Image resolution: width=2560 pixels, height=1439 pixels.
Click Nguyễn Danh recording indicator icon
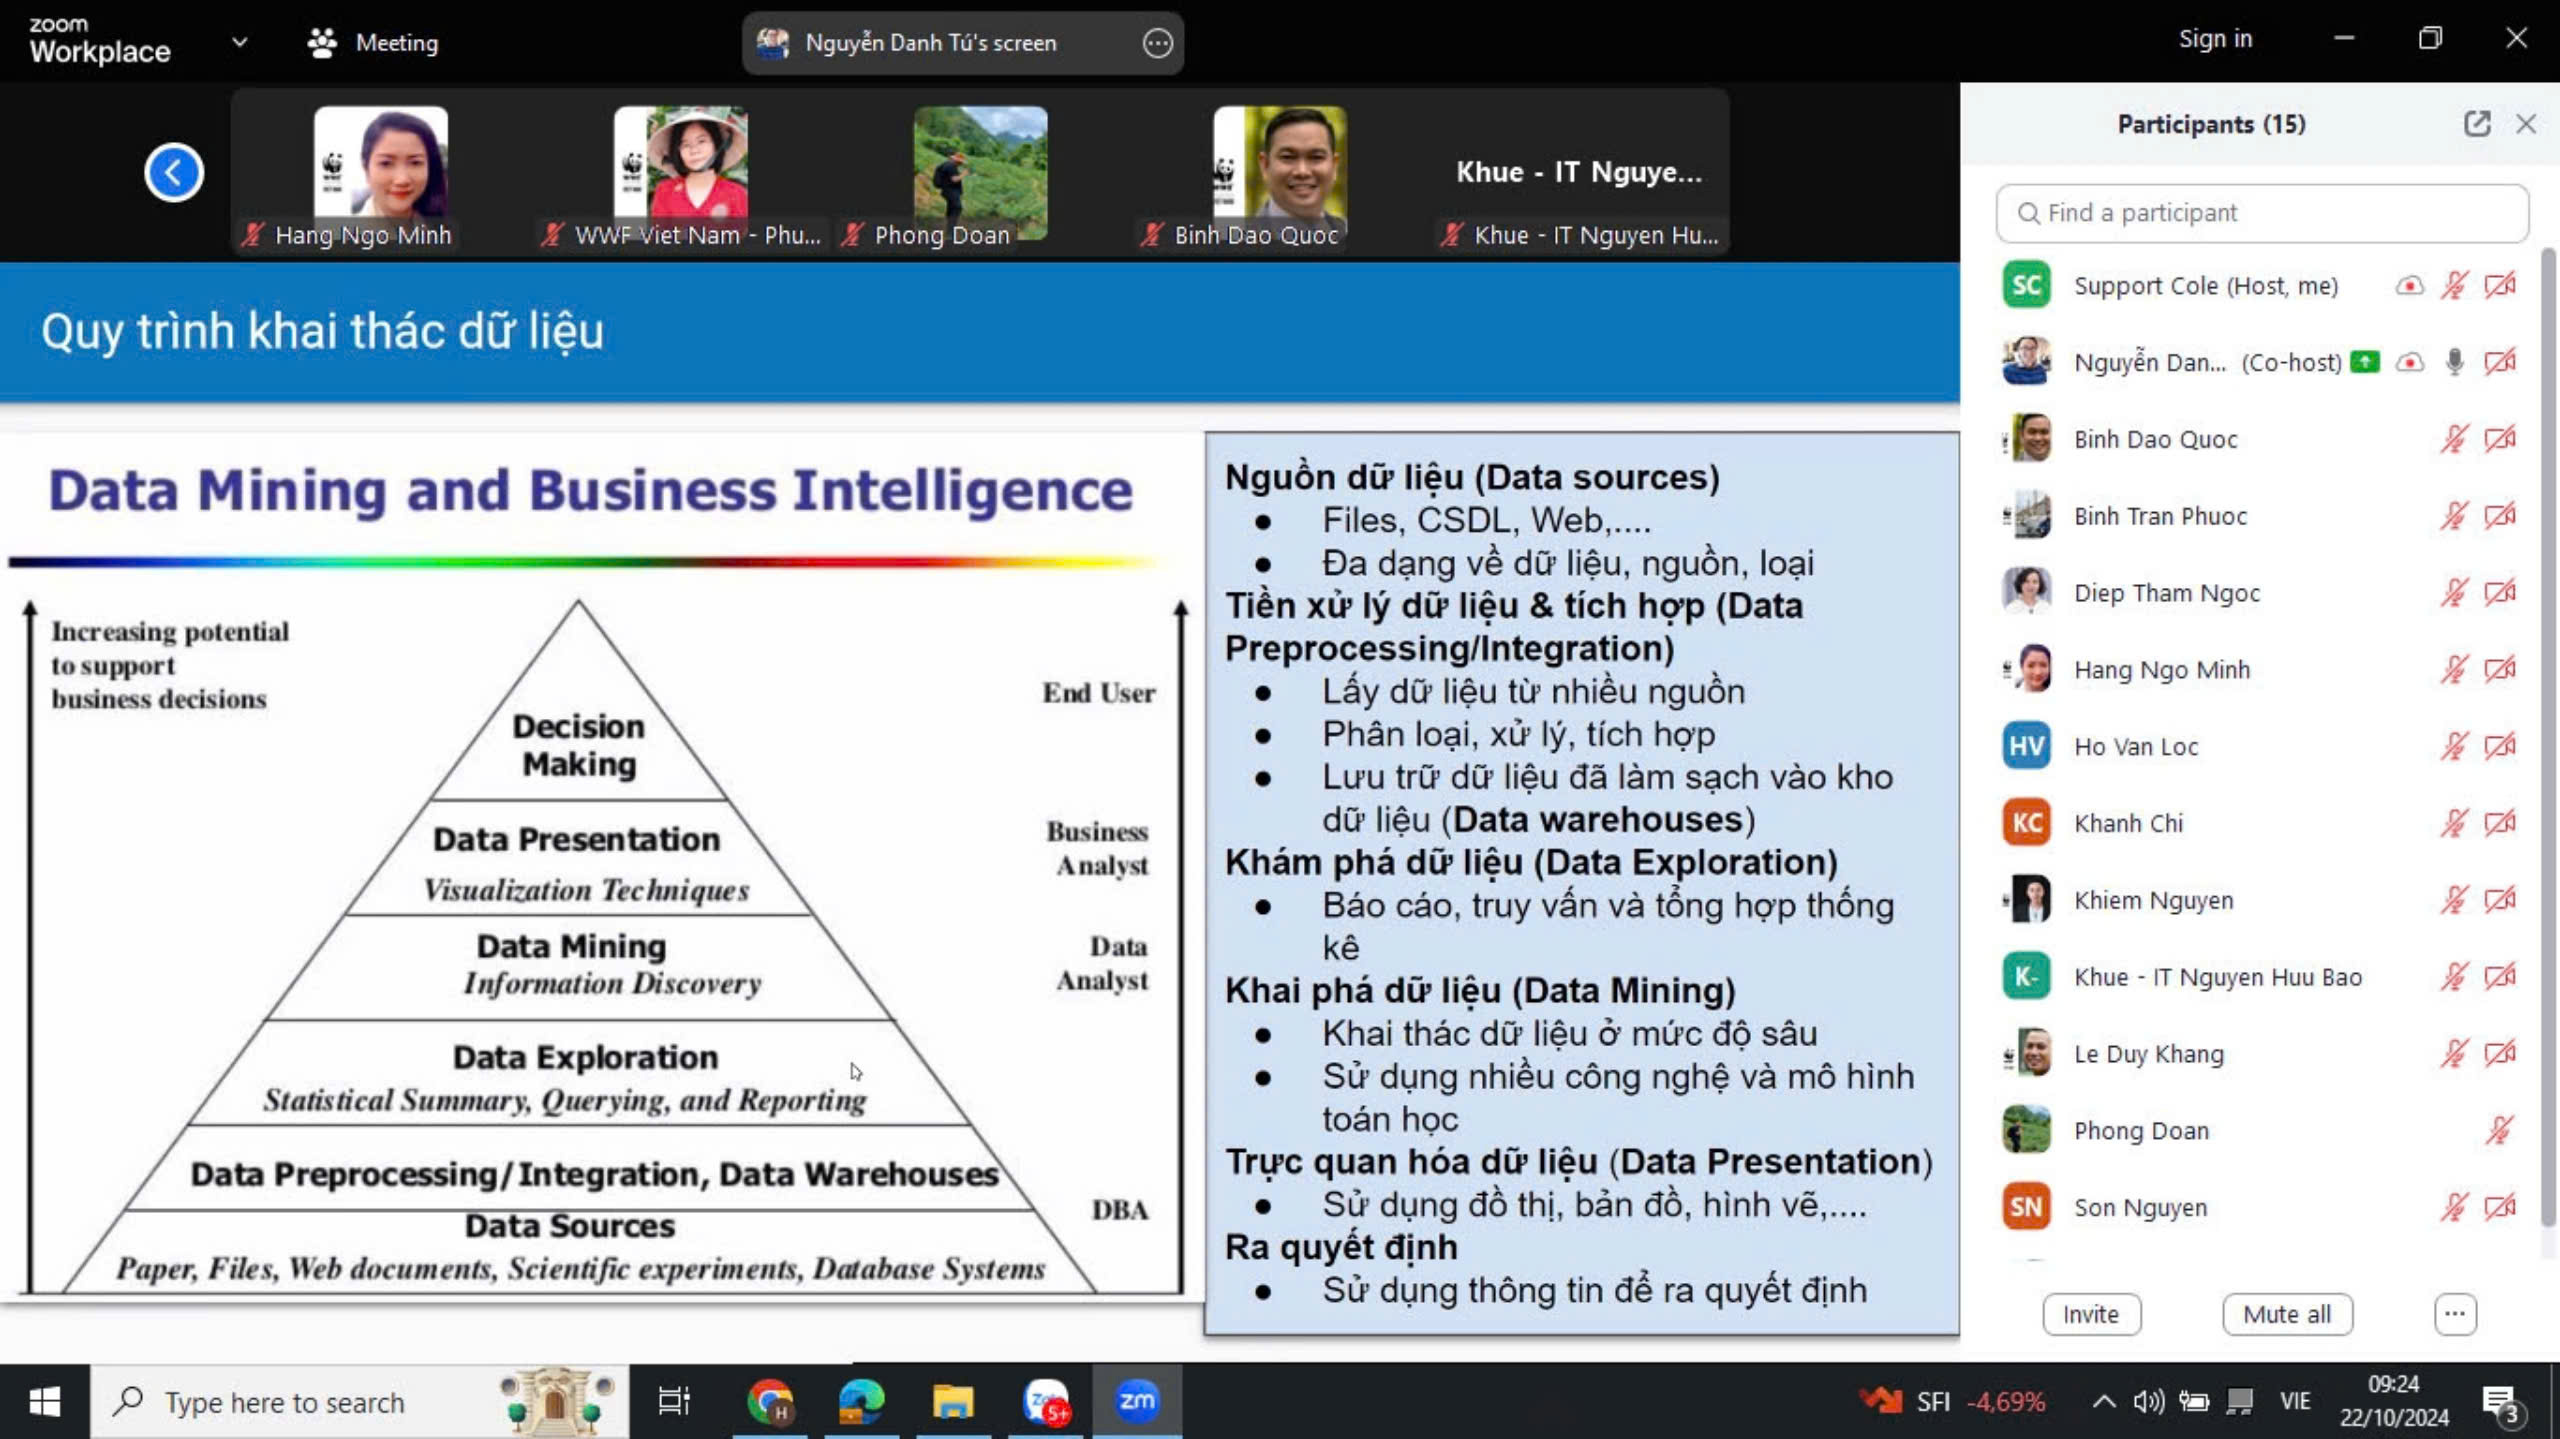pos(2409,362)
